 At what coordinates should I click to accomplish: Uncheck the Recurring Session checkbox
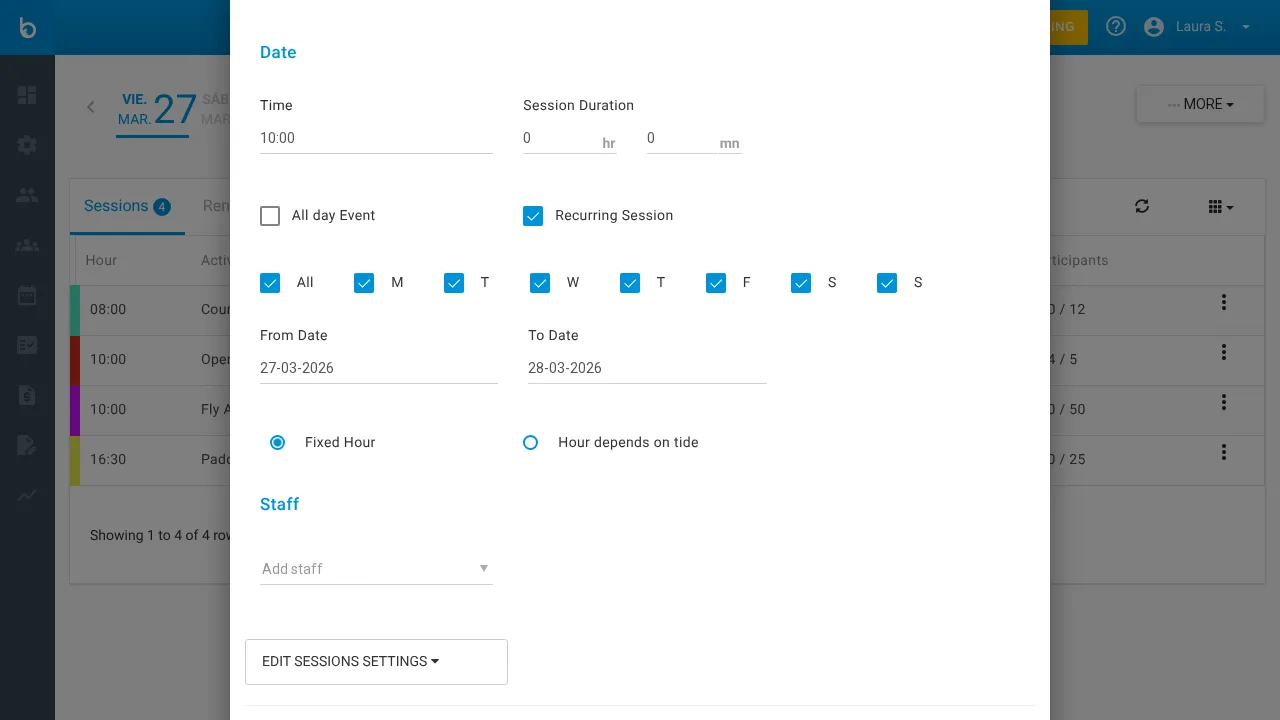pos(533,216)
